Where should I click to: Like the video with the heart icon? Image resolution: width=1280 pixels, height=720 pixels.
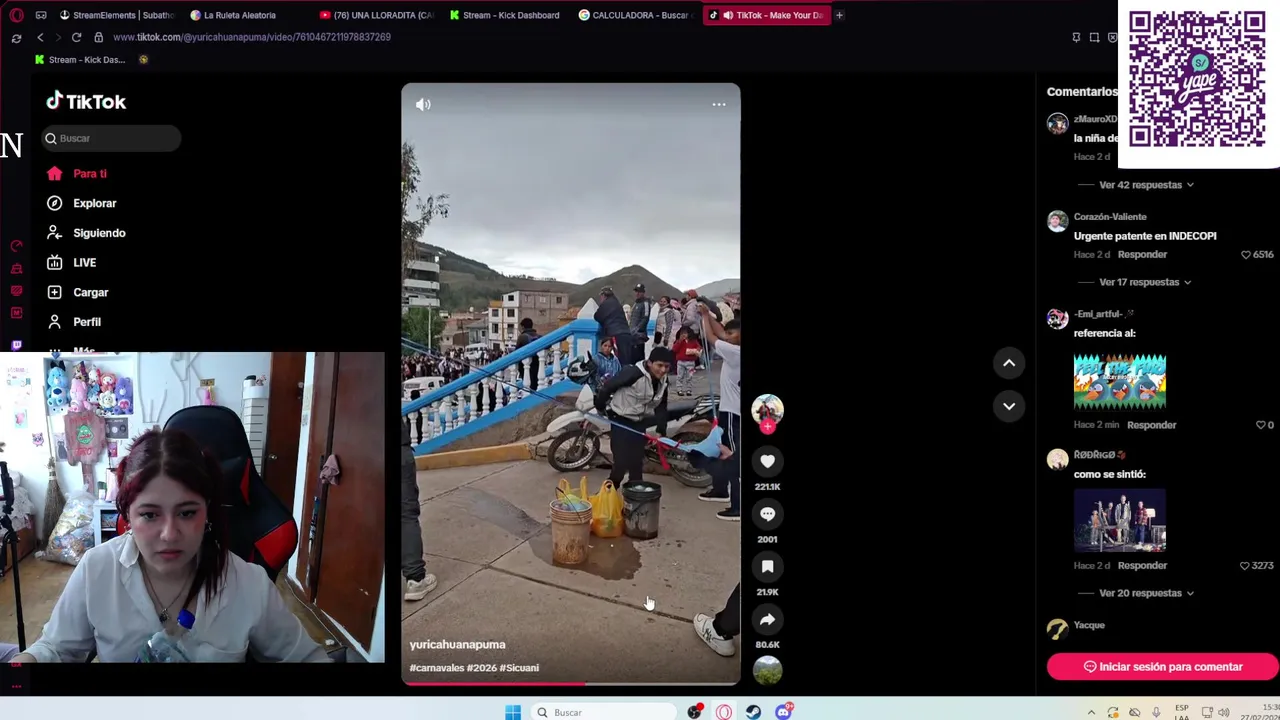point(767,461)
